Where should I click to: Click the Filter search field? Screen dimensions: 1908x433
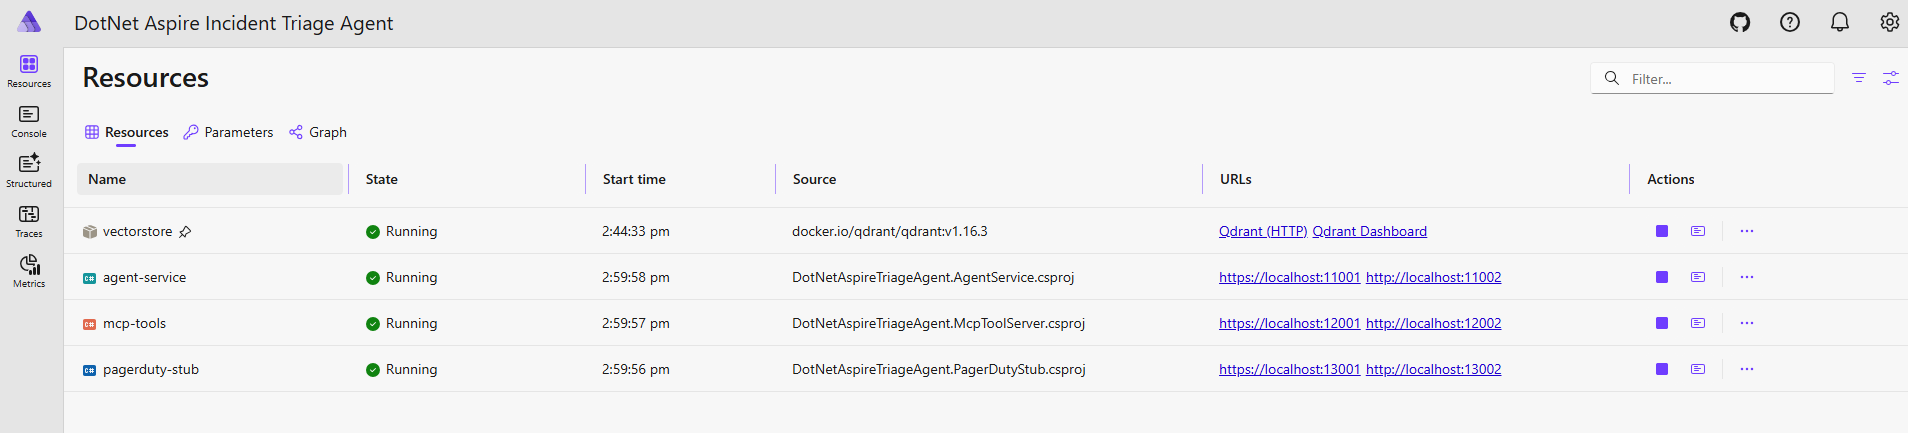tap(1712, 78)
